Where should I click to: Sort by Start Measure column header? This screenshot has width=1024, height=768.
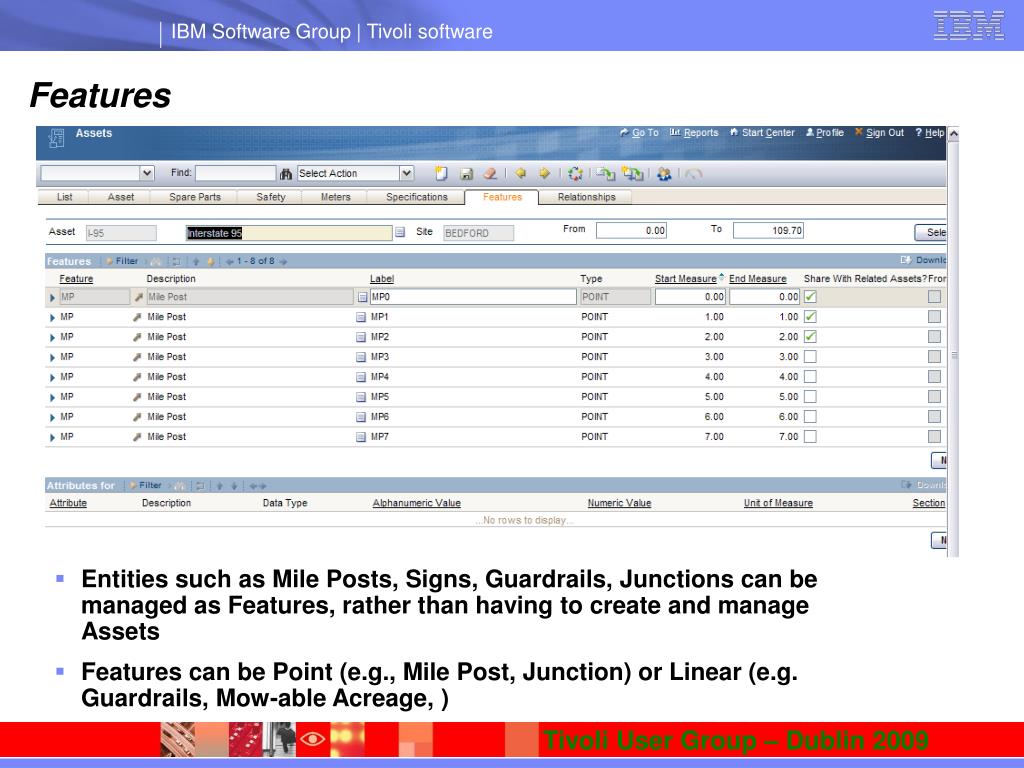686,279
